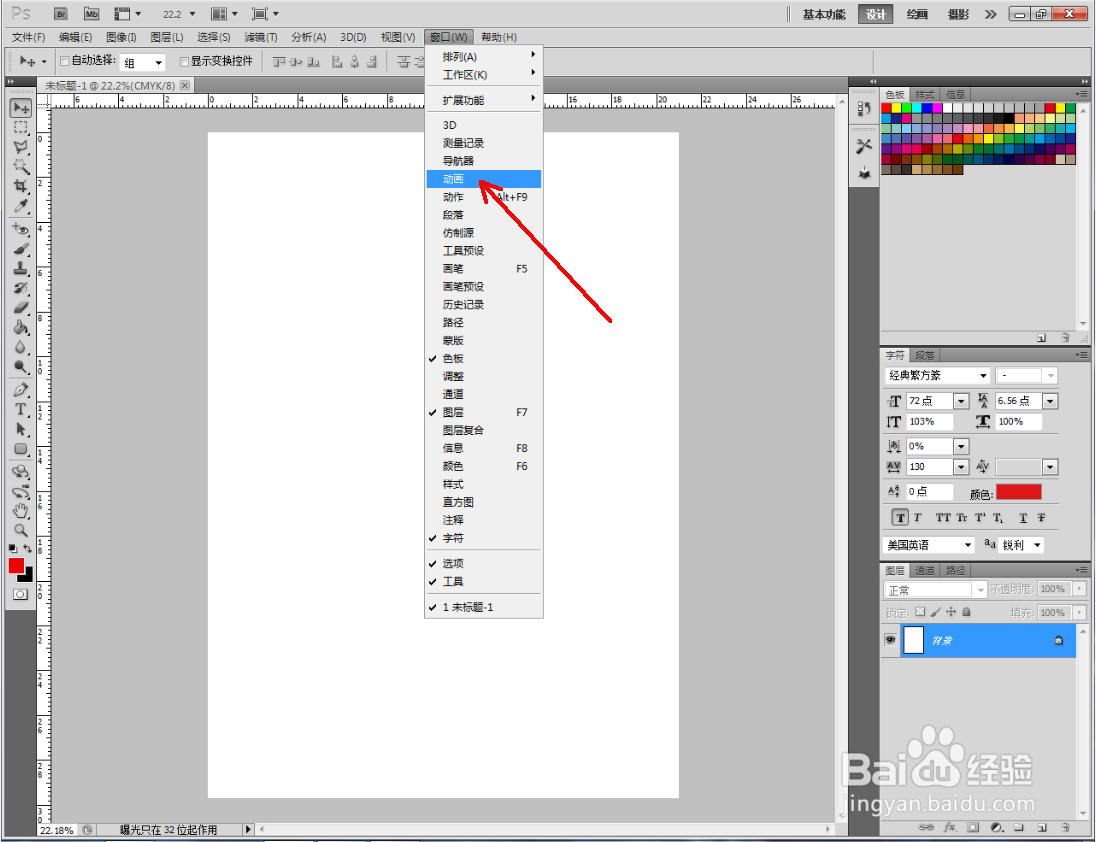
Task: Launch Adobe Bridge from the top bar
Action: tap(61, 13)
